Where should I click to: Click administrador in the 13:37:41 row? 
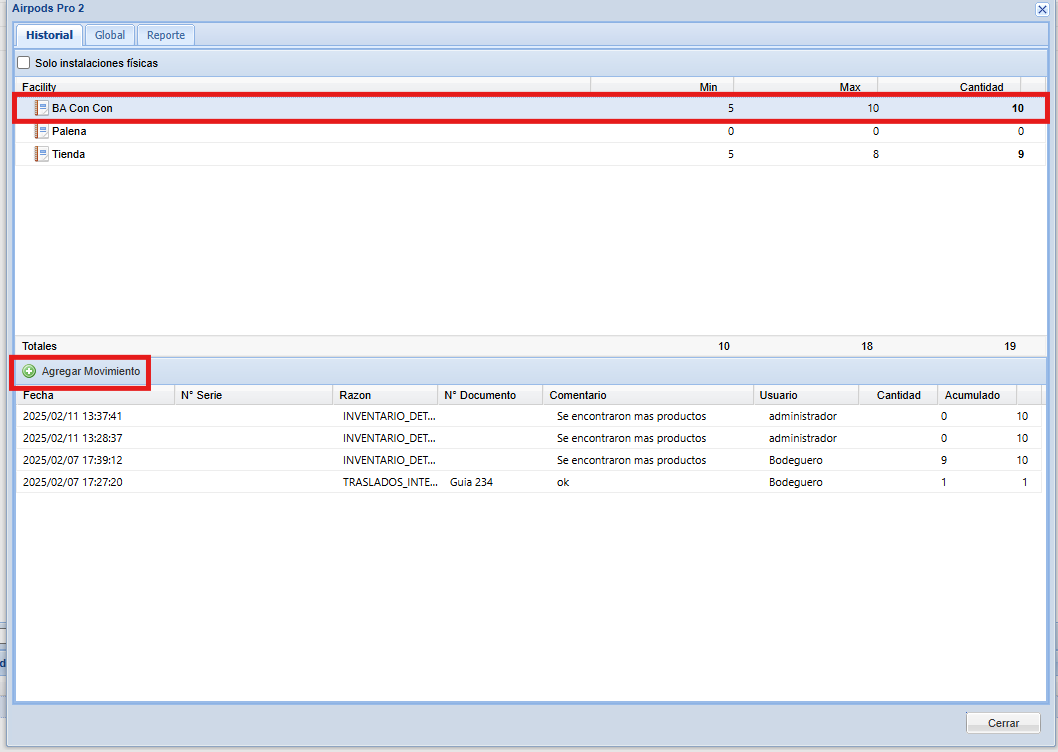[x=802, y=416]
